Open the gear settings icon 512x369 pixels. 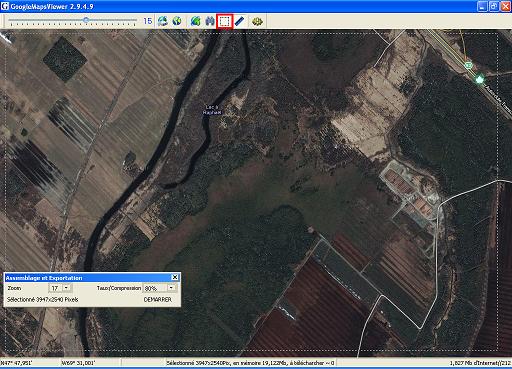tap(257, 21)
